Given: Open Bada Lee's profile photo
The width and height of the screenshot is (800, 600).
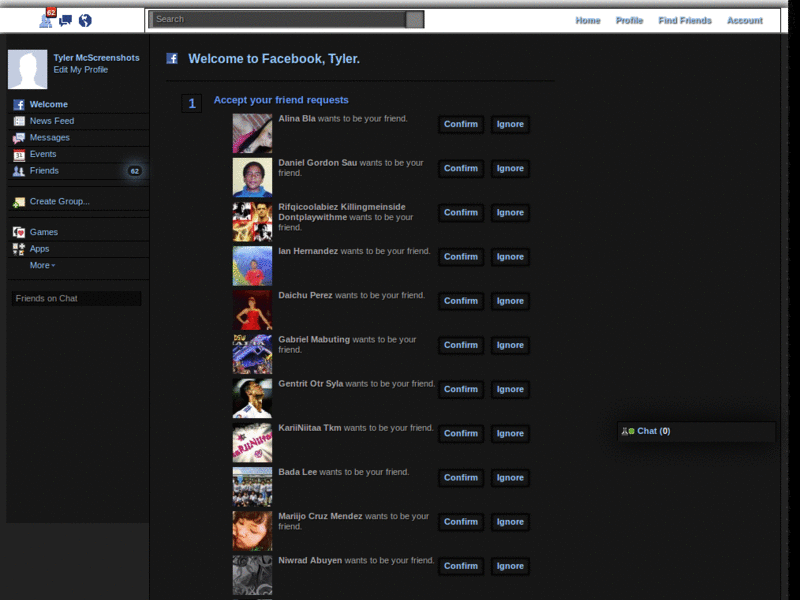Looking at the screenshot, I should click(253, 487).
